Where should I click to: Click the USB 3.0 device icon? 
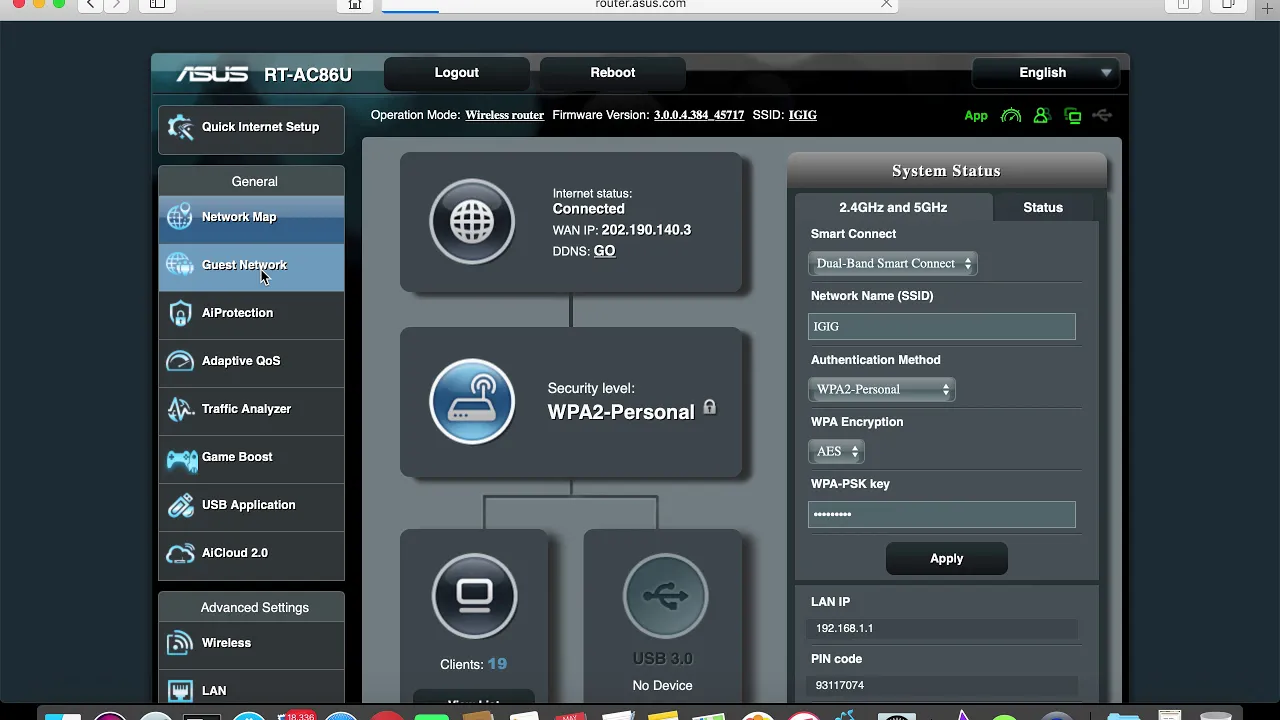[665, 596]
